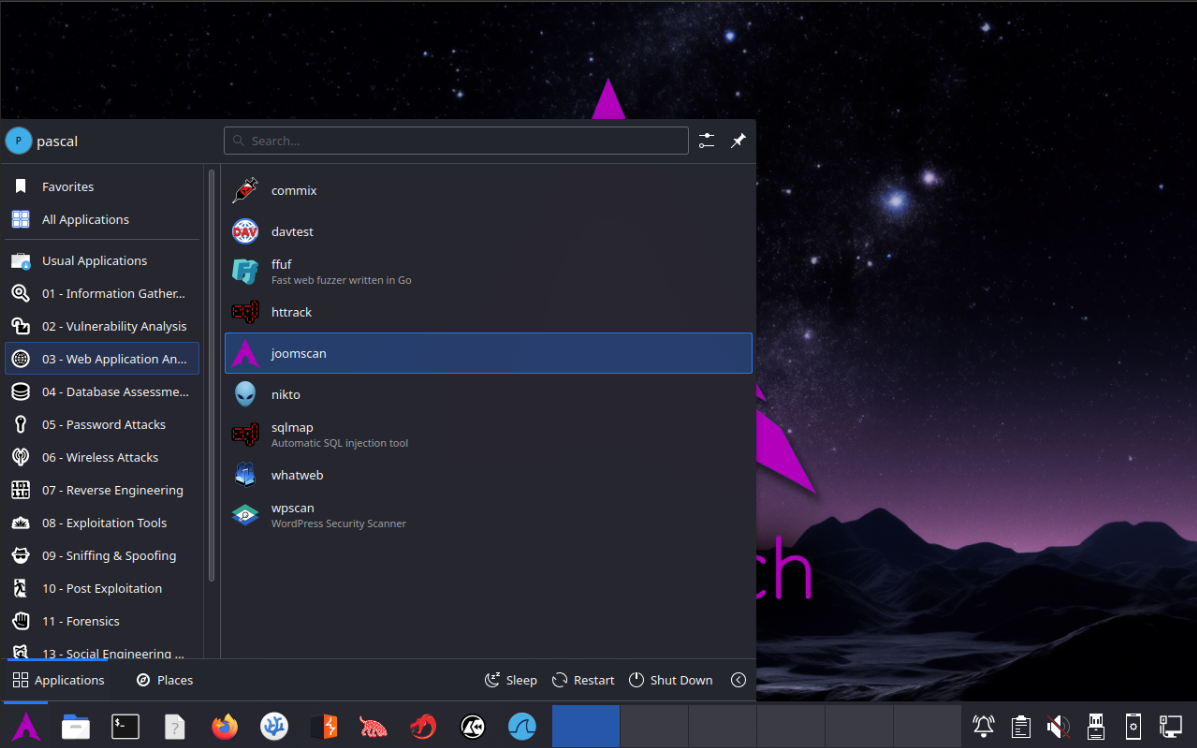Launch the terminal from taskbar
This screenshot has height=748, width=1197.
pyautogui.click(x=125, y=727)
